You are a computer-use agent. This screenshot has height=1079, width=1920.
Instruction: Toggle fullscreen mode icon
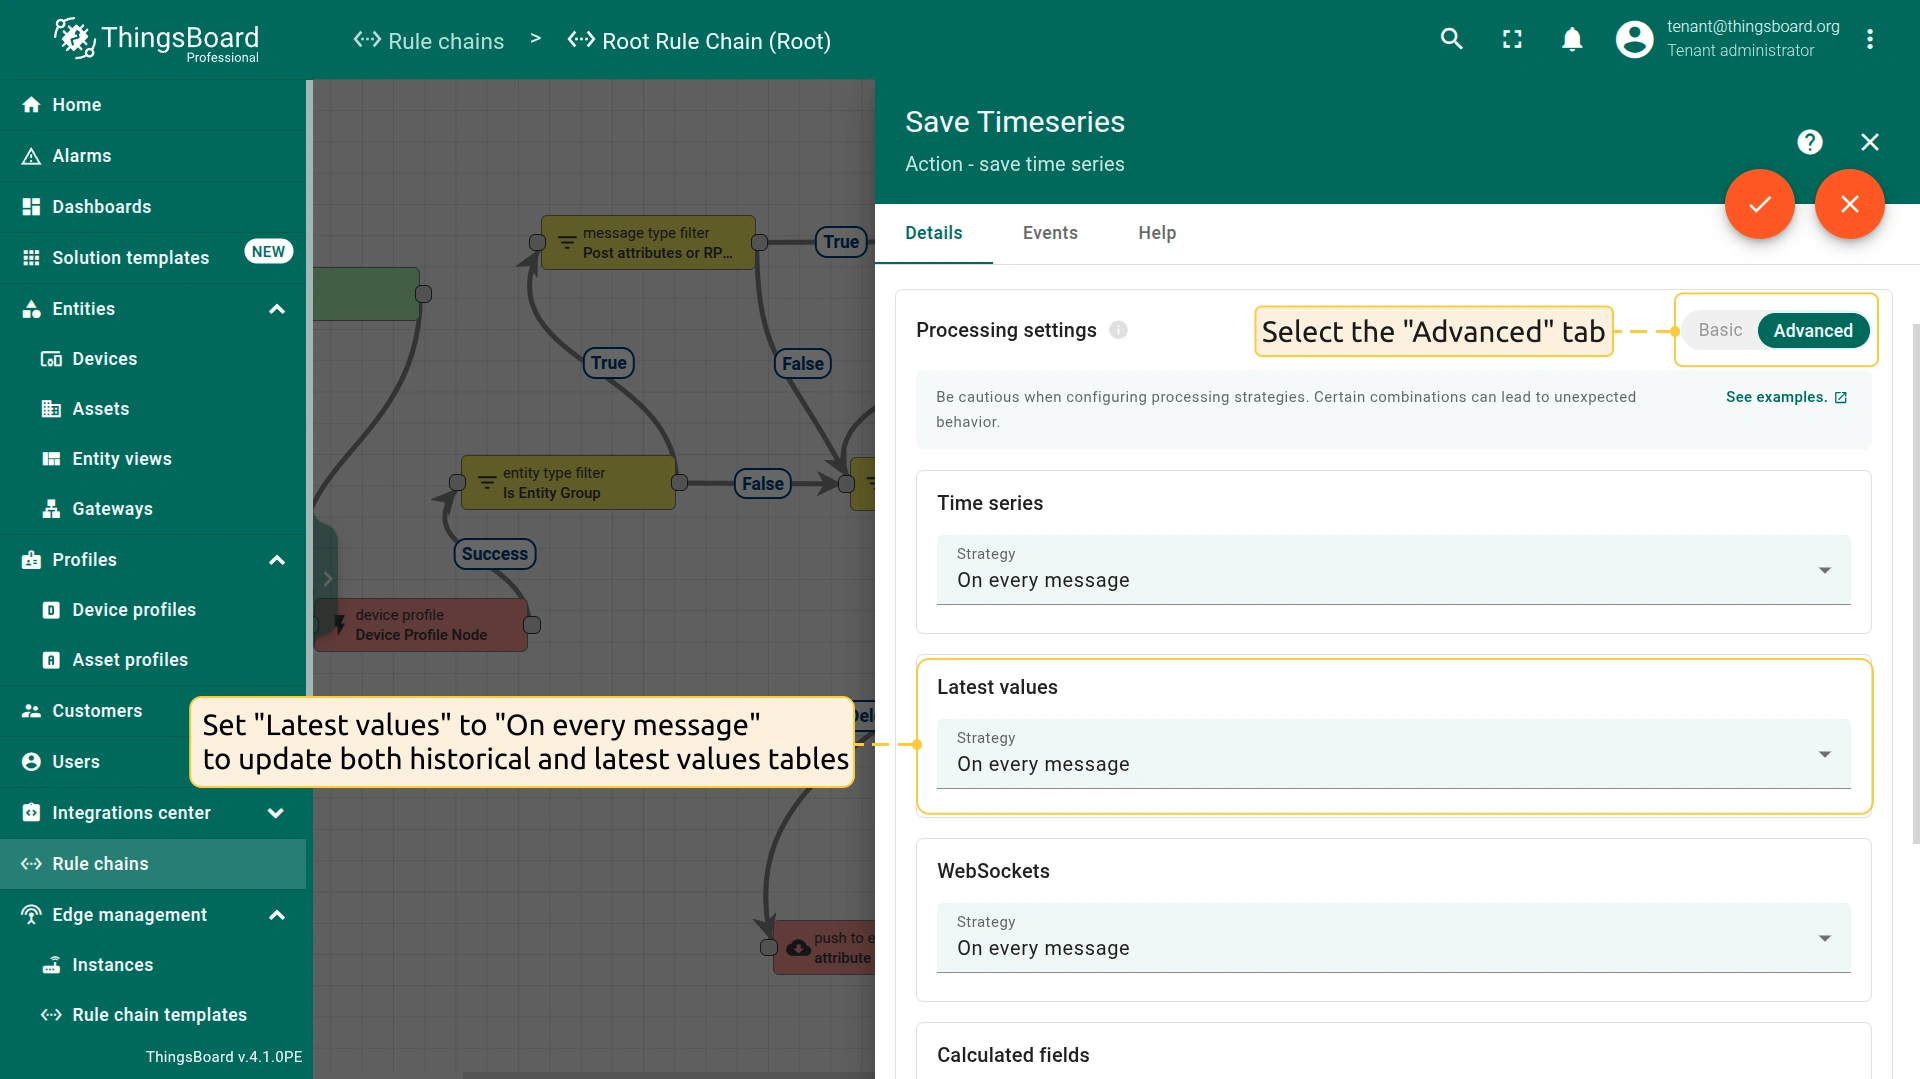pyautogui.click(x=1512, y=39)
